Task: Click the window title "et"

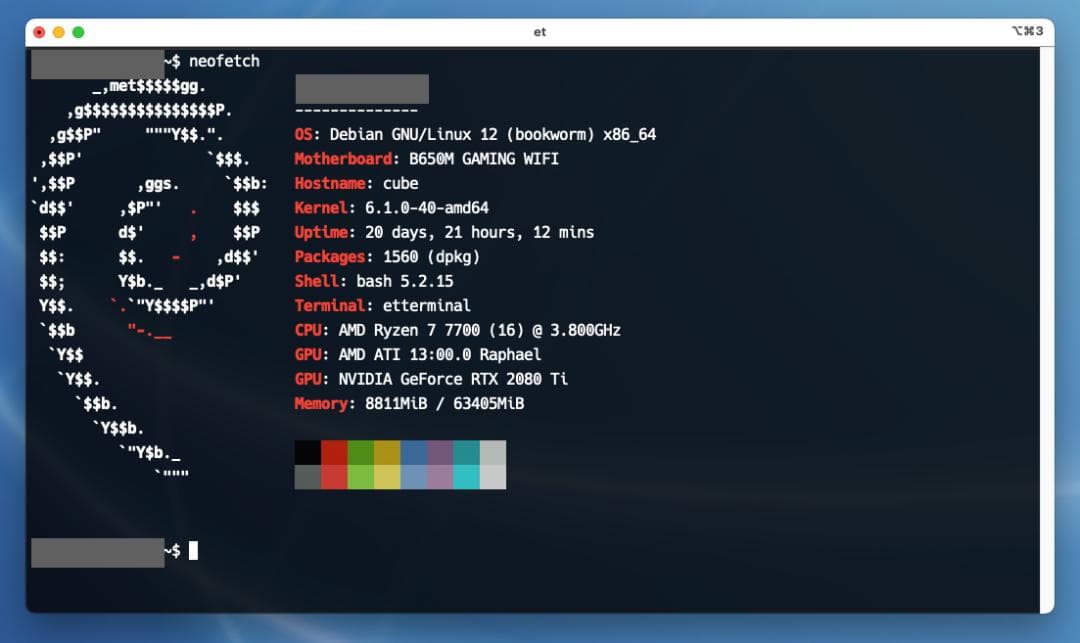Action: [x=540, y=32]
